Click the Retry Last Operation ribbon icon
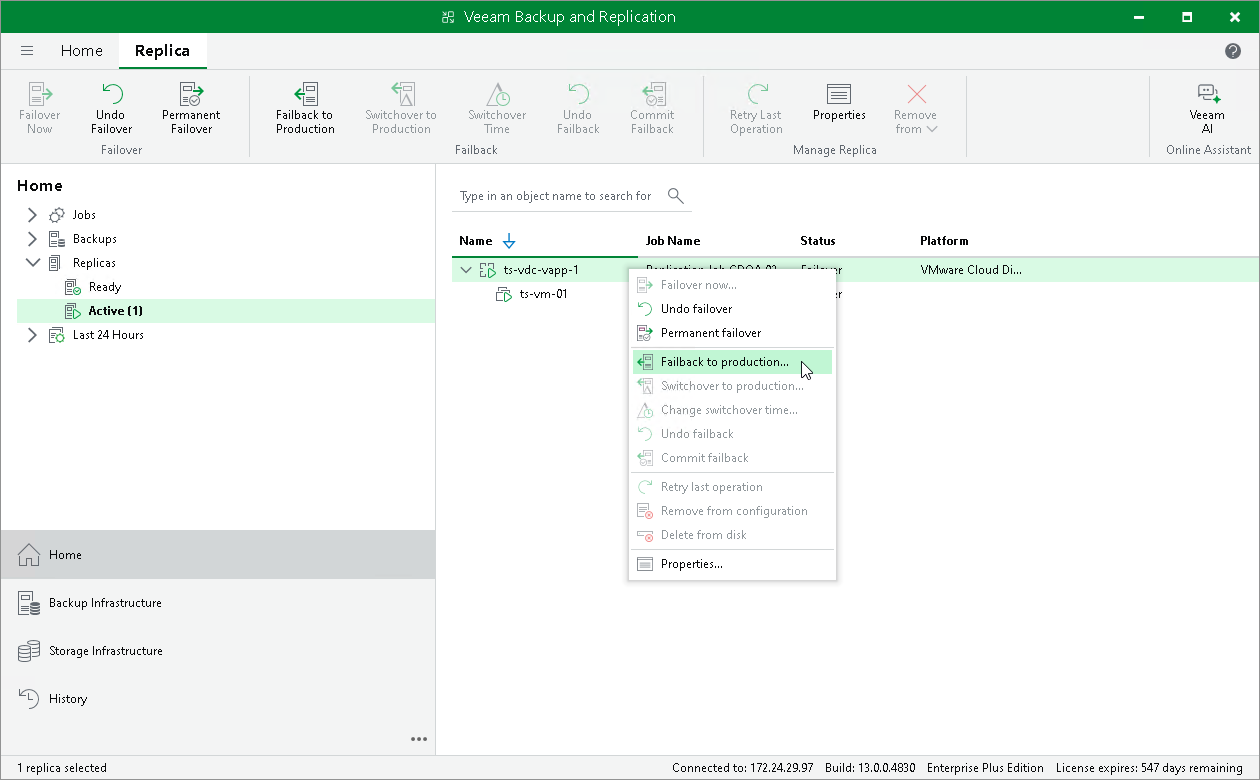Screen dimensions: 1260x780 pos(756,108)
